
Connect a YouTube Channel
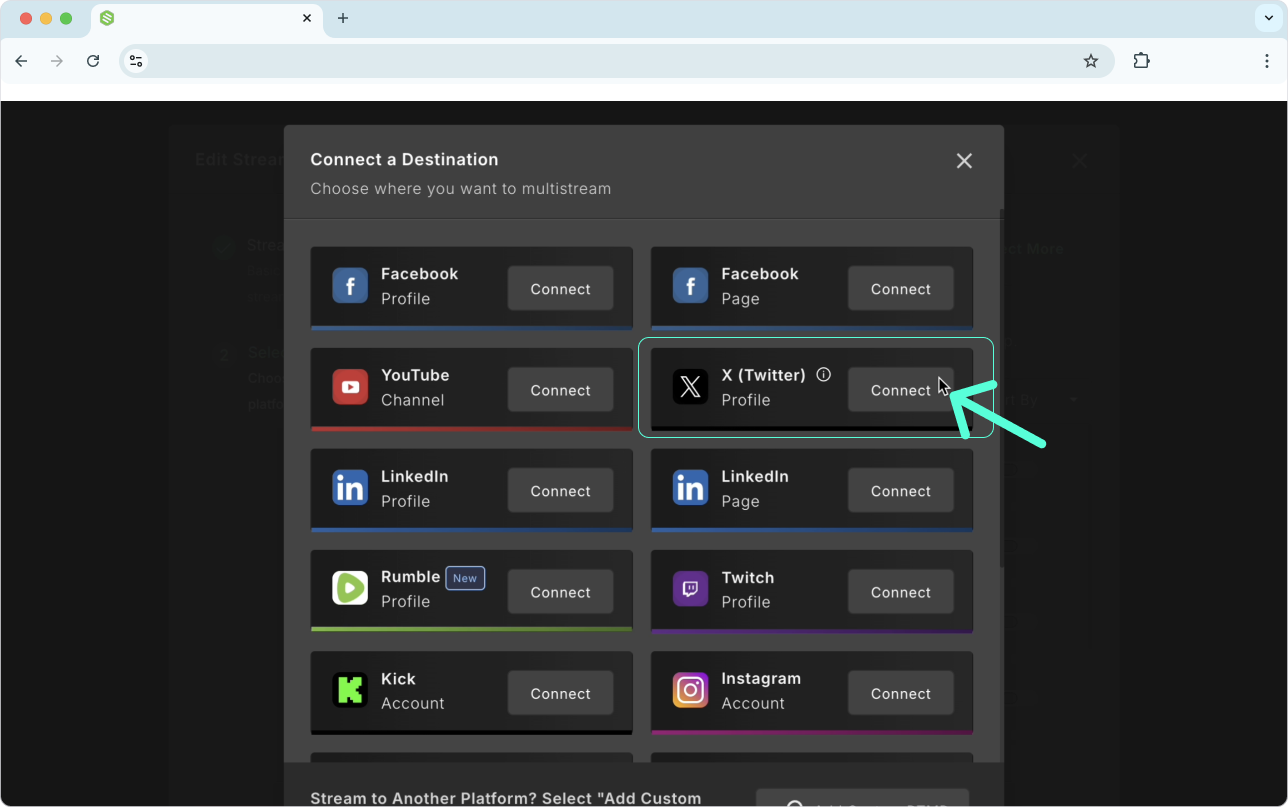click(560, 390)
